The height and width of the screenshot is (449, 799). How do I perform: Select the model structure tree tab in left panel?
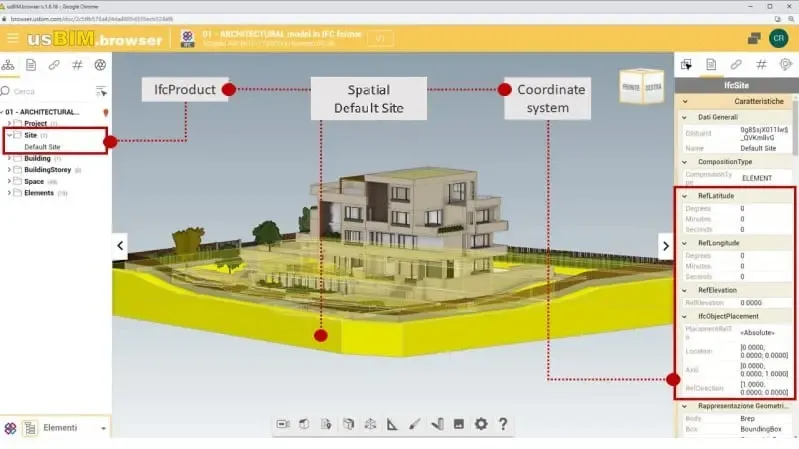point(8,65)
